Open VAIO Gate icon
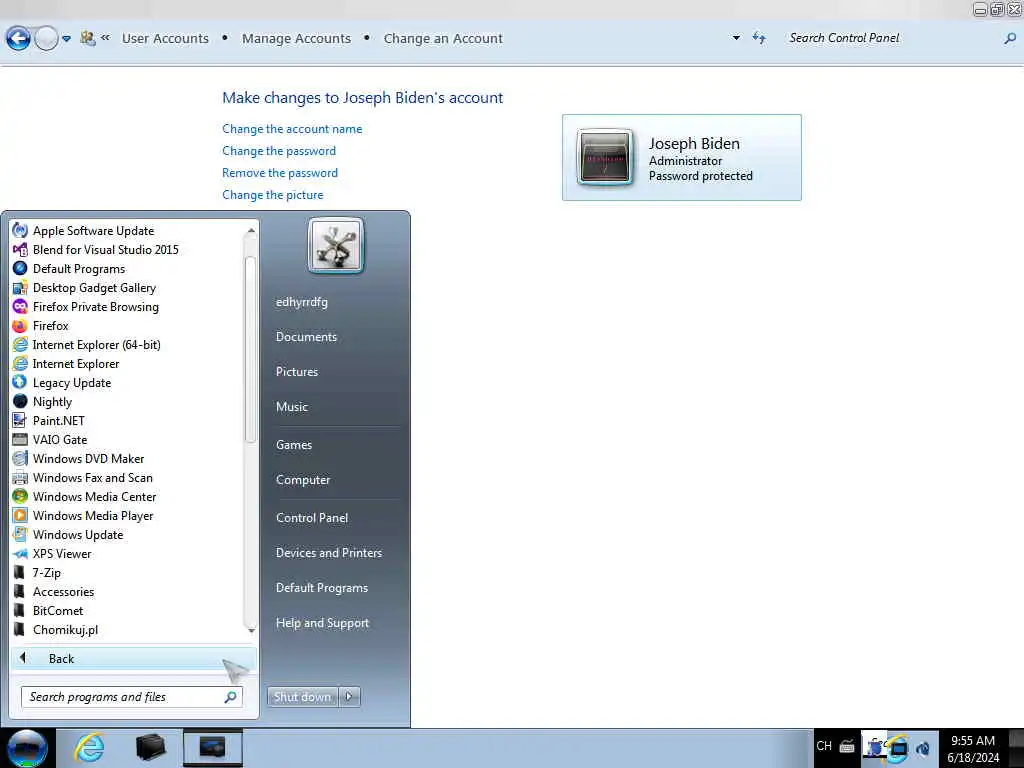The height and width of the screenshot is (768, 1024). coord(20,439)
